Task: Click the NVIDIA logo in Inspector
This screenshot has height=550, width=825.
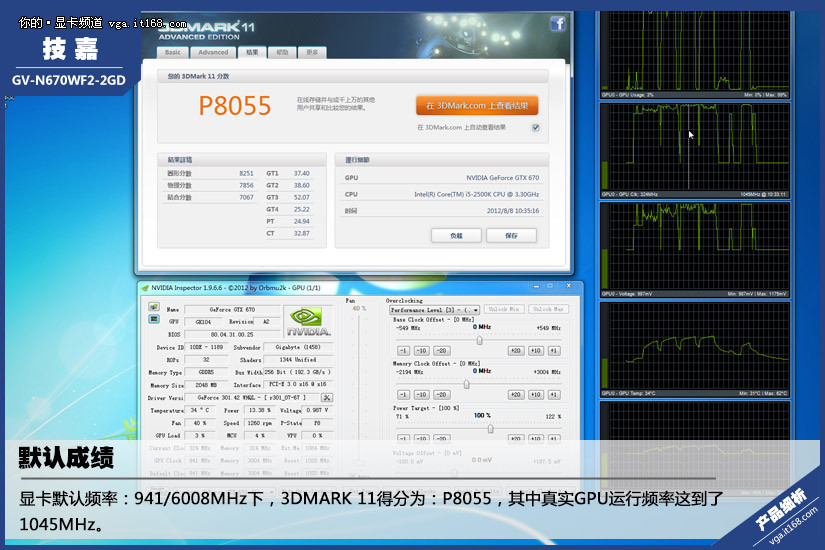Action: 308,321
